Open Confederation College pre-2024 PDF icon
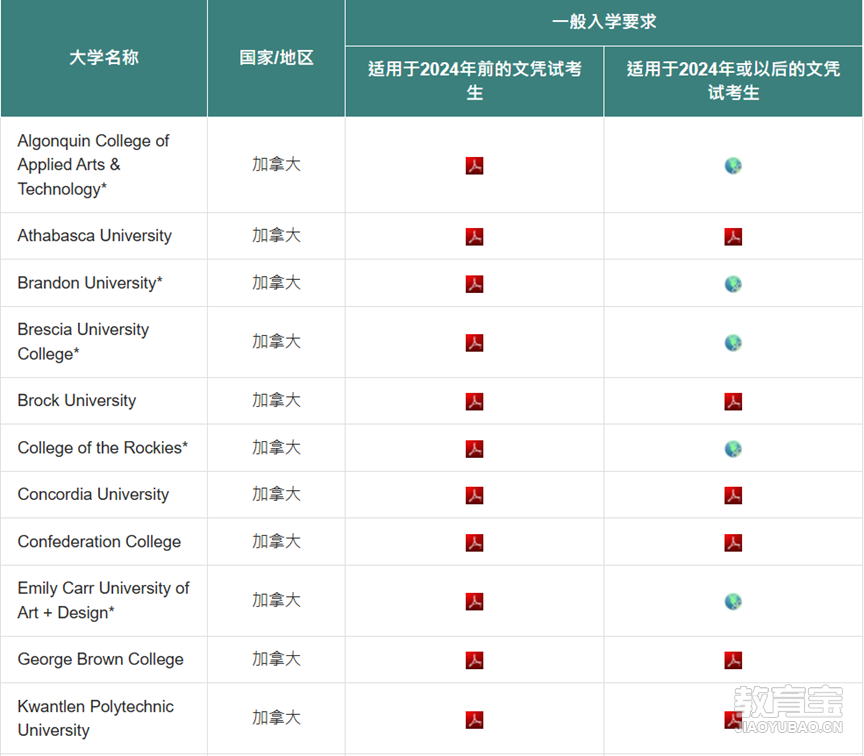 (x=474, y=543)
